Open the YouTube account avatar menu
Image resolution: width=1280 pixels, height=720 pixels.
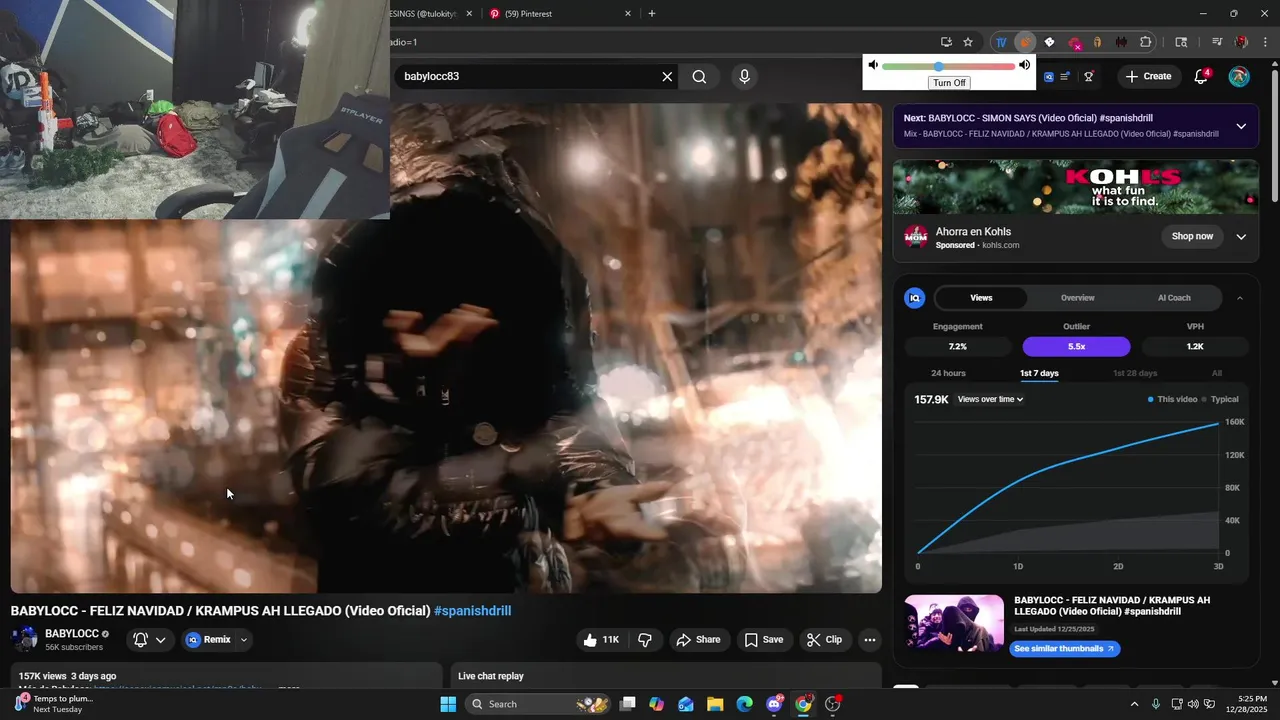point(1239,77)
